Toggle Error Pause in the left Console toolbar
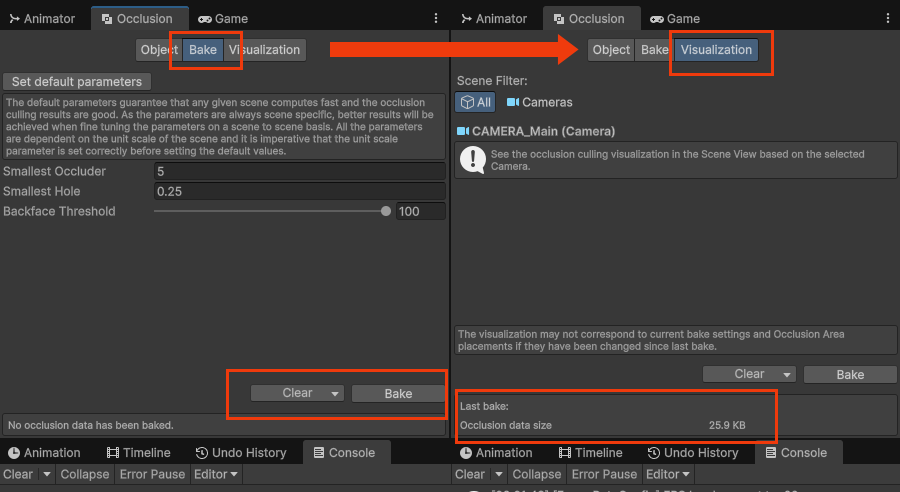900x492 pixels. [152, 474]
